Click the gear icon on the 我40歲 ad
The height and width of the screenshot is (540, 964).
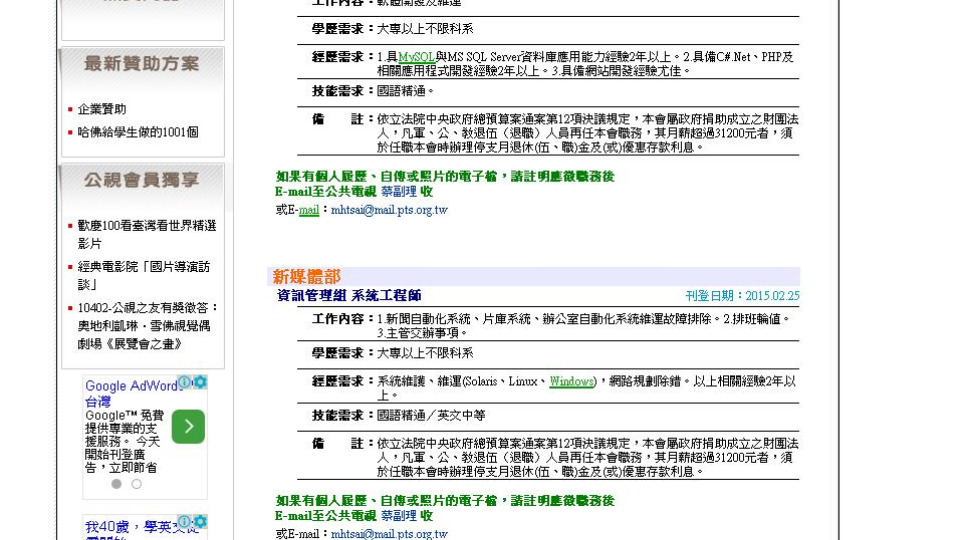click(x=200, y=521)
